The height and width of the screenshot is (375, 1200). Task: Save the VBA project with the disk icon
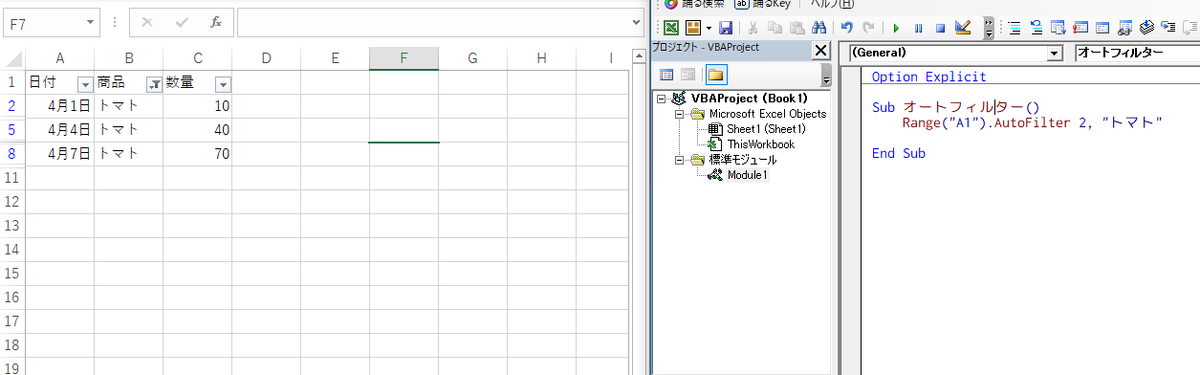pyautogui.click(x=725, y=28)
